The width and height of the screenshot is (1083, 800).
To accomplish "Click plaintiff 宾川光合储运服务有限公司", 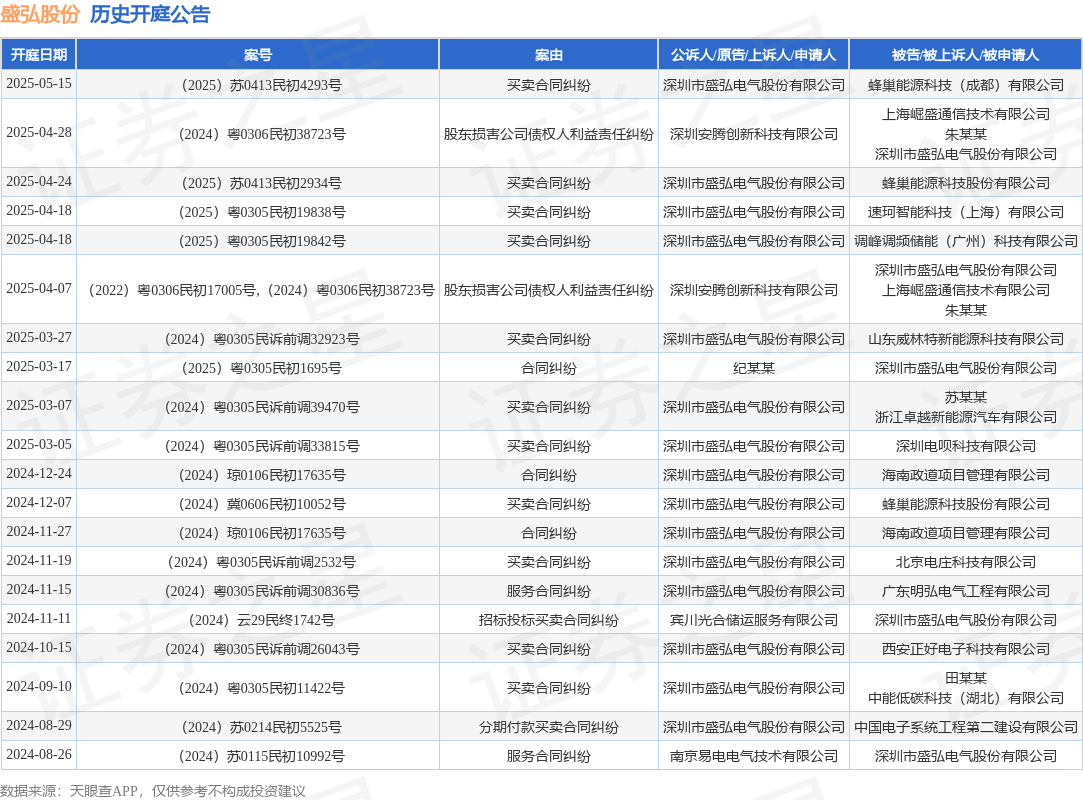I will click(x=754, y=620).
